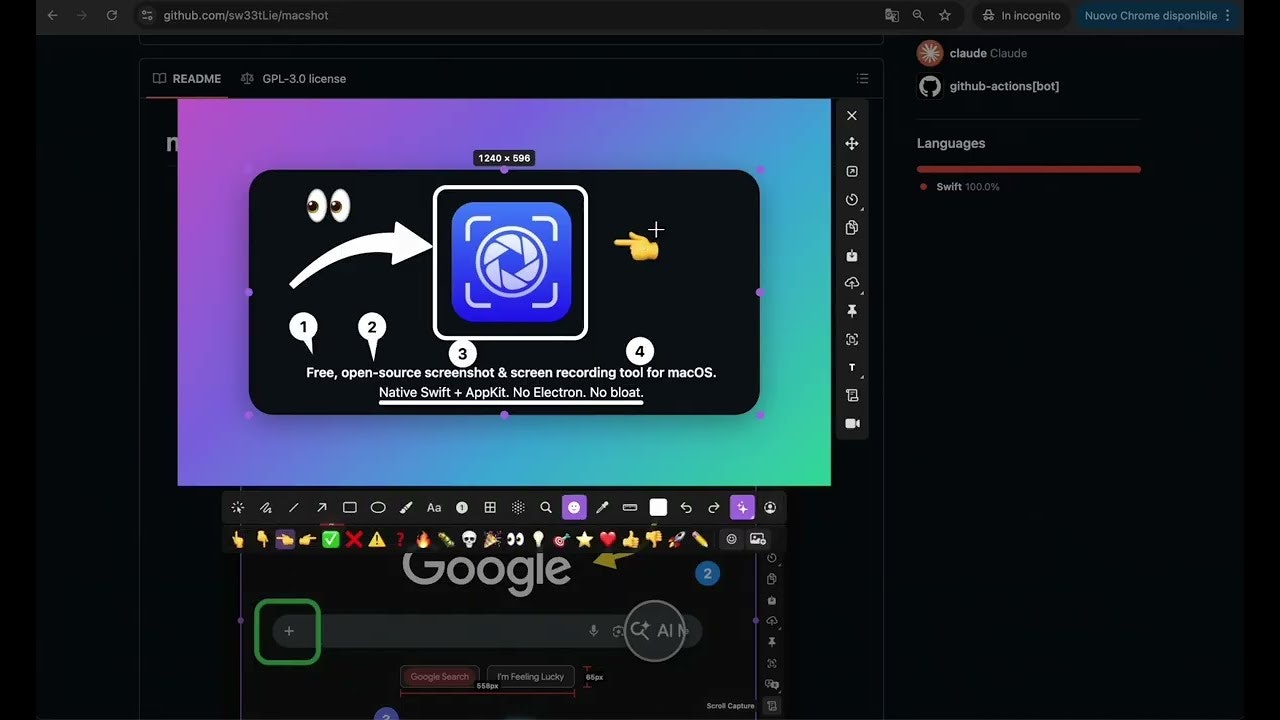Screen dimensions: 1280x720
Task: Pick the skull emoji
Action: point(469,539)
